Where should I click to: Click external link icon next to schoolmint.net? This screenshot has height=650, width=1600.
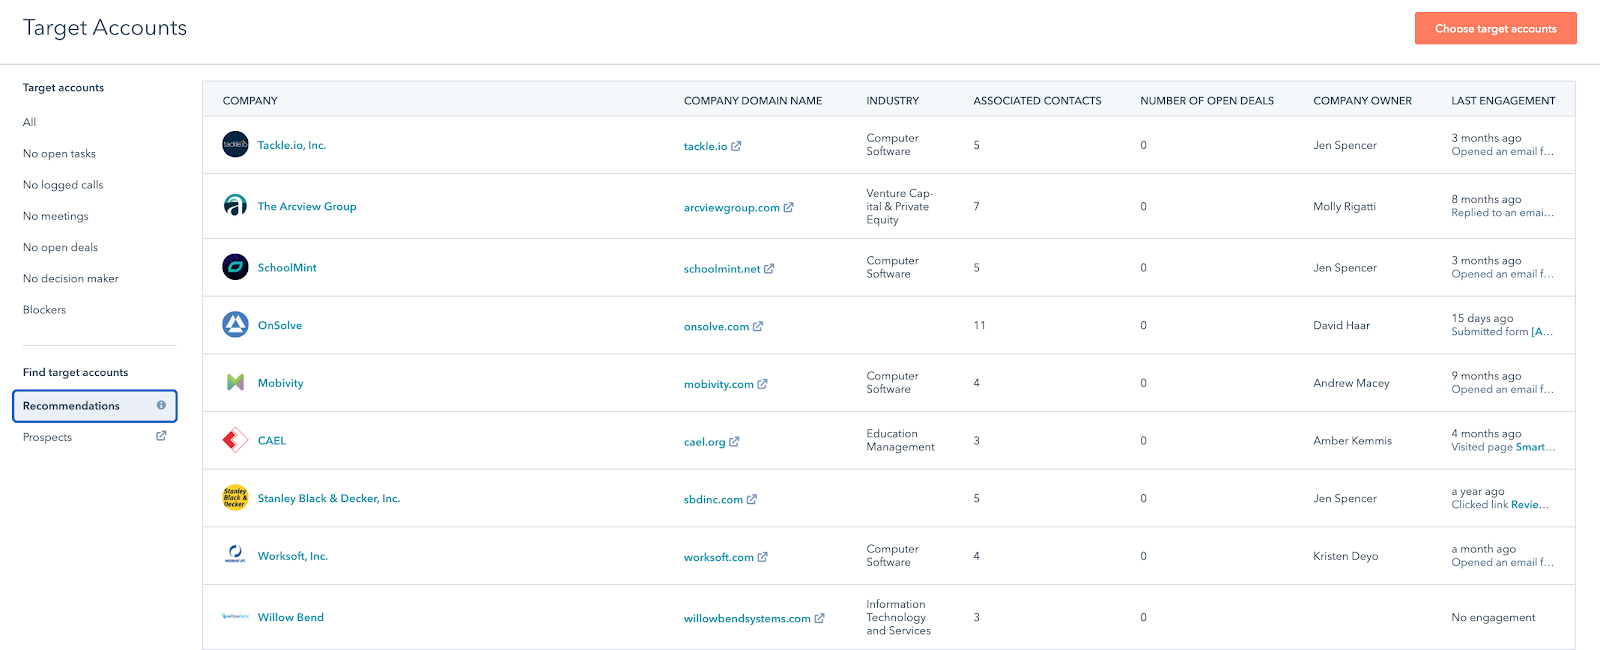(769, 268)
